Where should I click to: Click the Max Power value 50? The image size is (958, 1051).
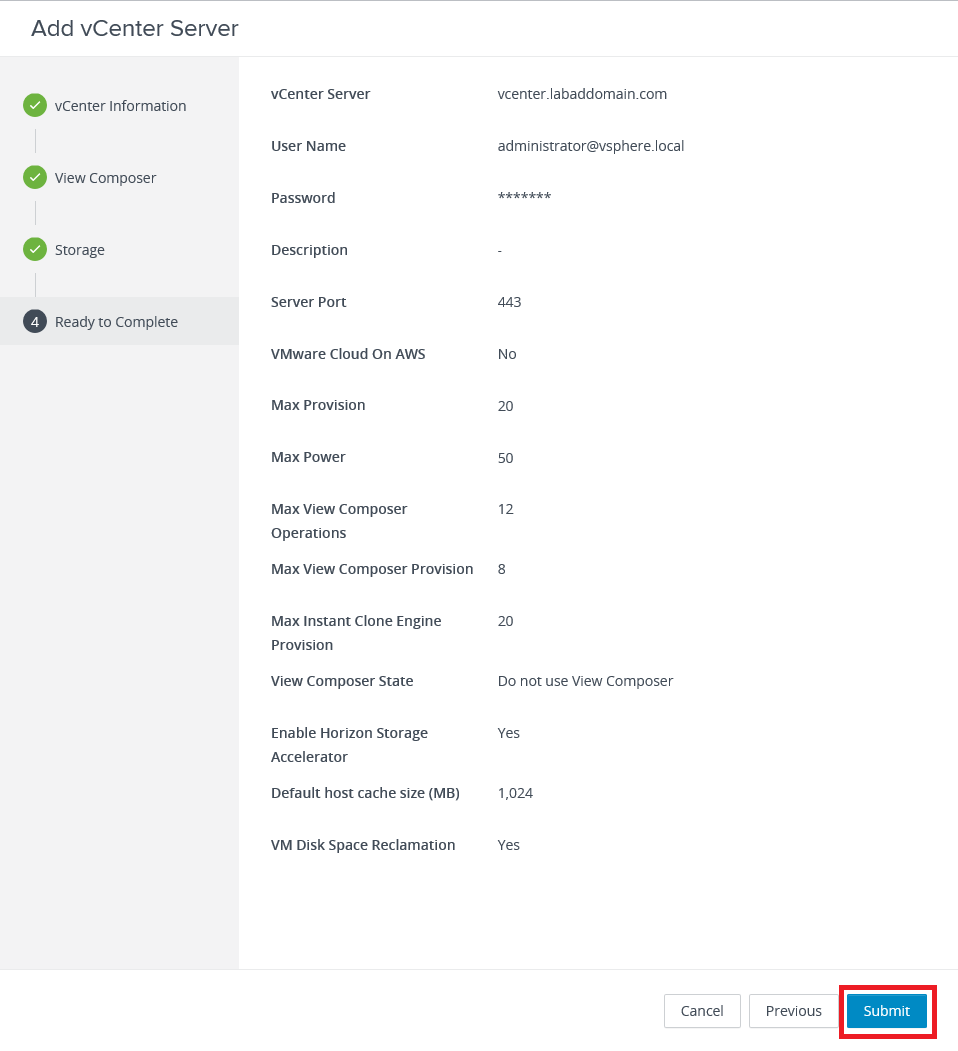click(x=505, y=458)
